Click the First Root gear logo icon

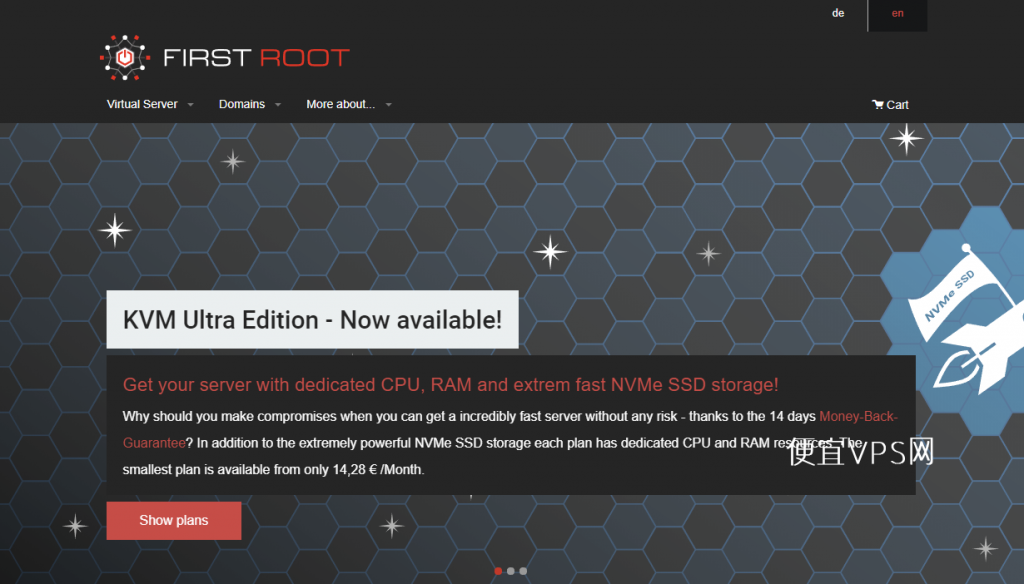(x=125, y=57)
